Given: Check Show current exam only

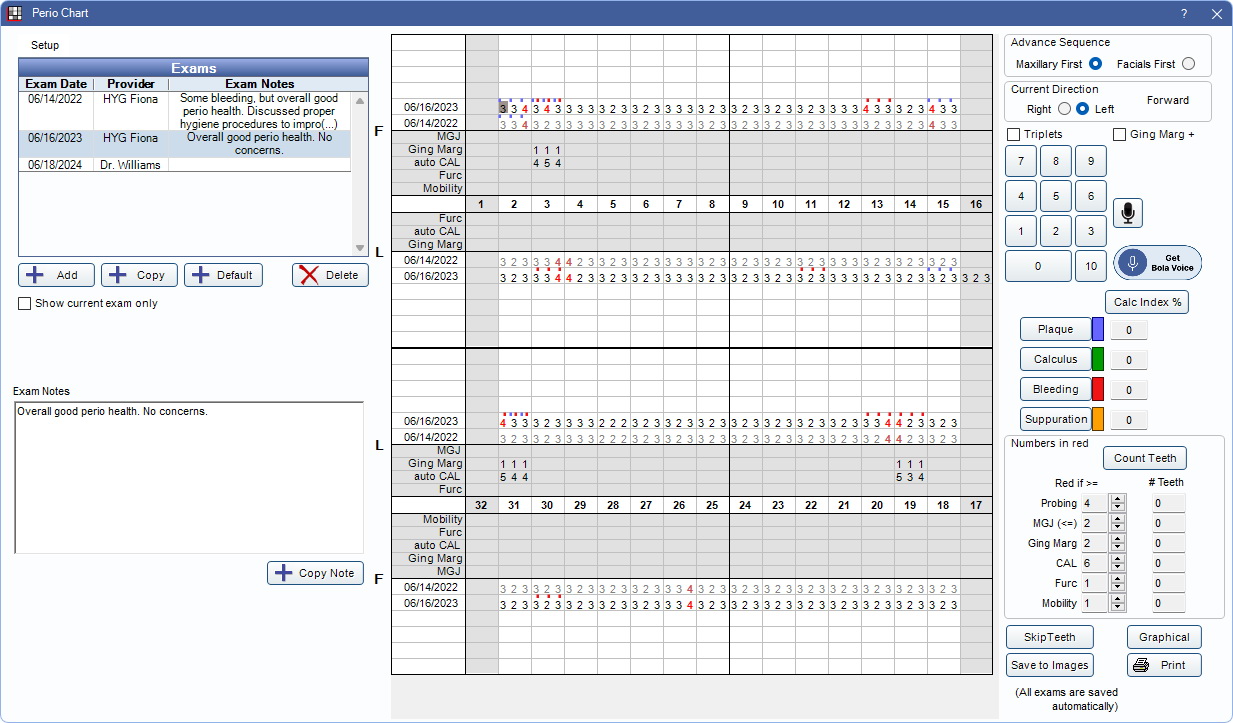Looking at the screenshot, I should tap(25, 303).
